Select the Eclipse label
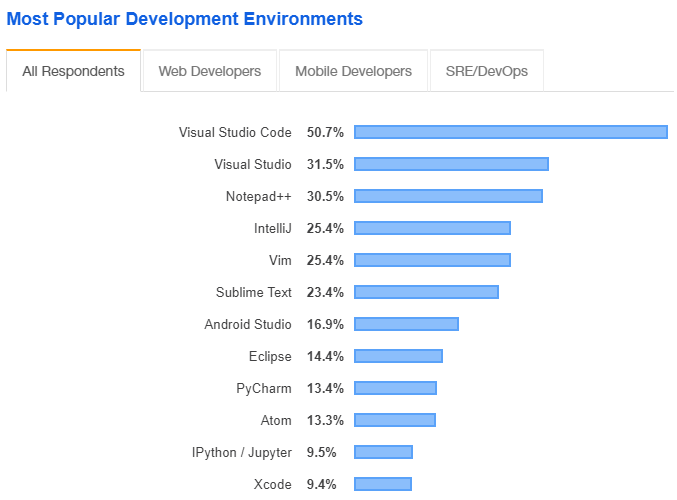 pos(270,356)
